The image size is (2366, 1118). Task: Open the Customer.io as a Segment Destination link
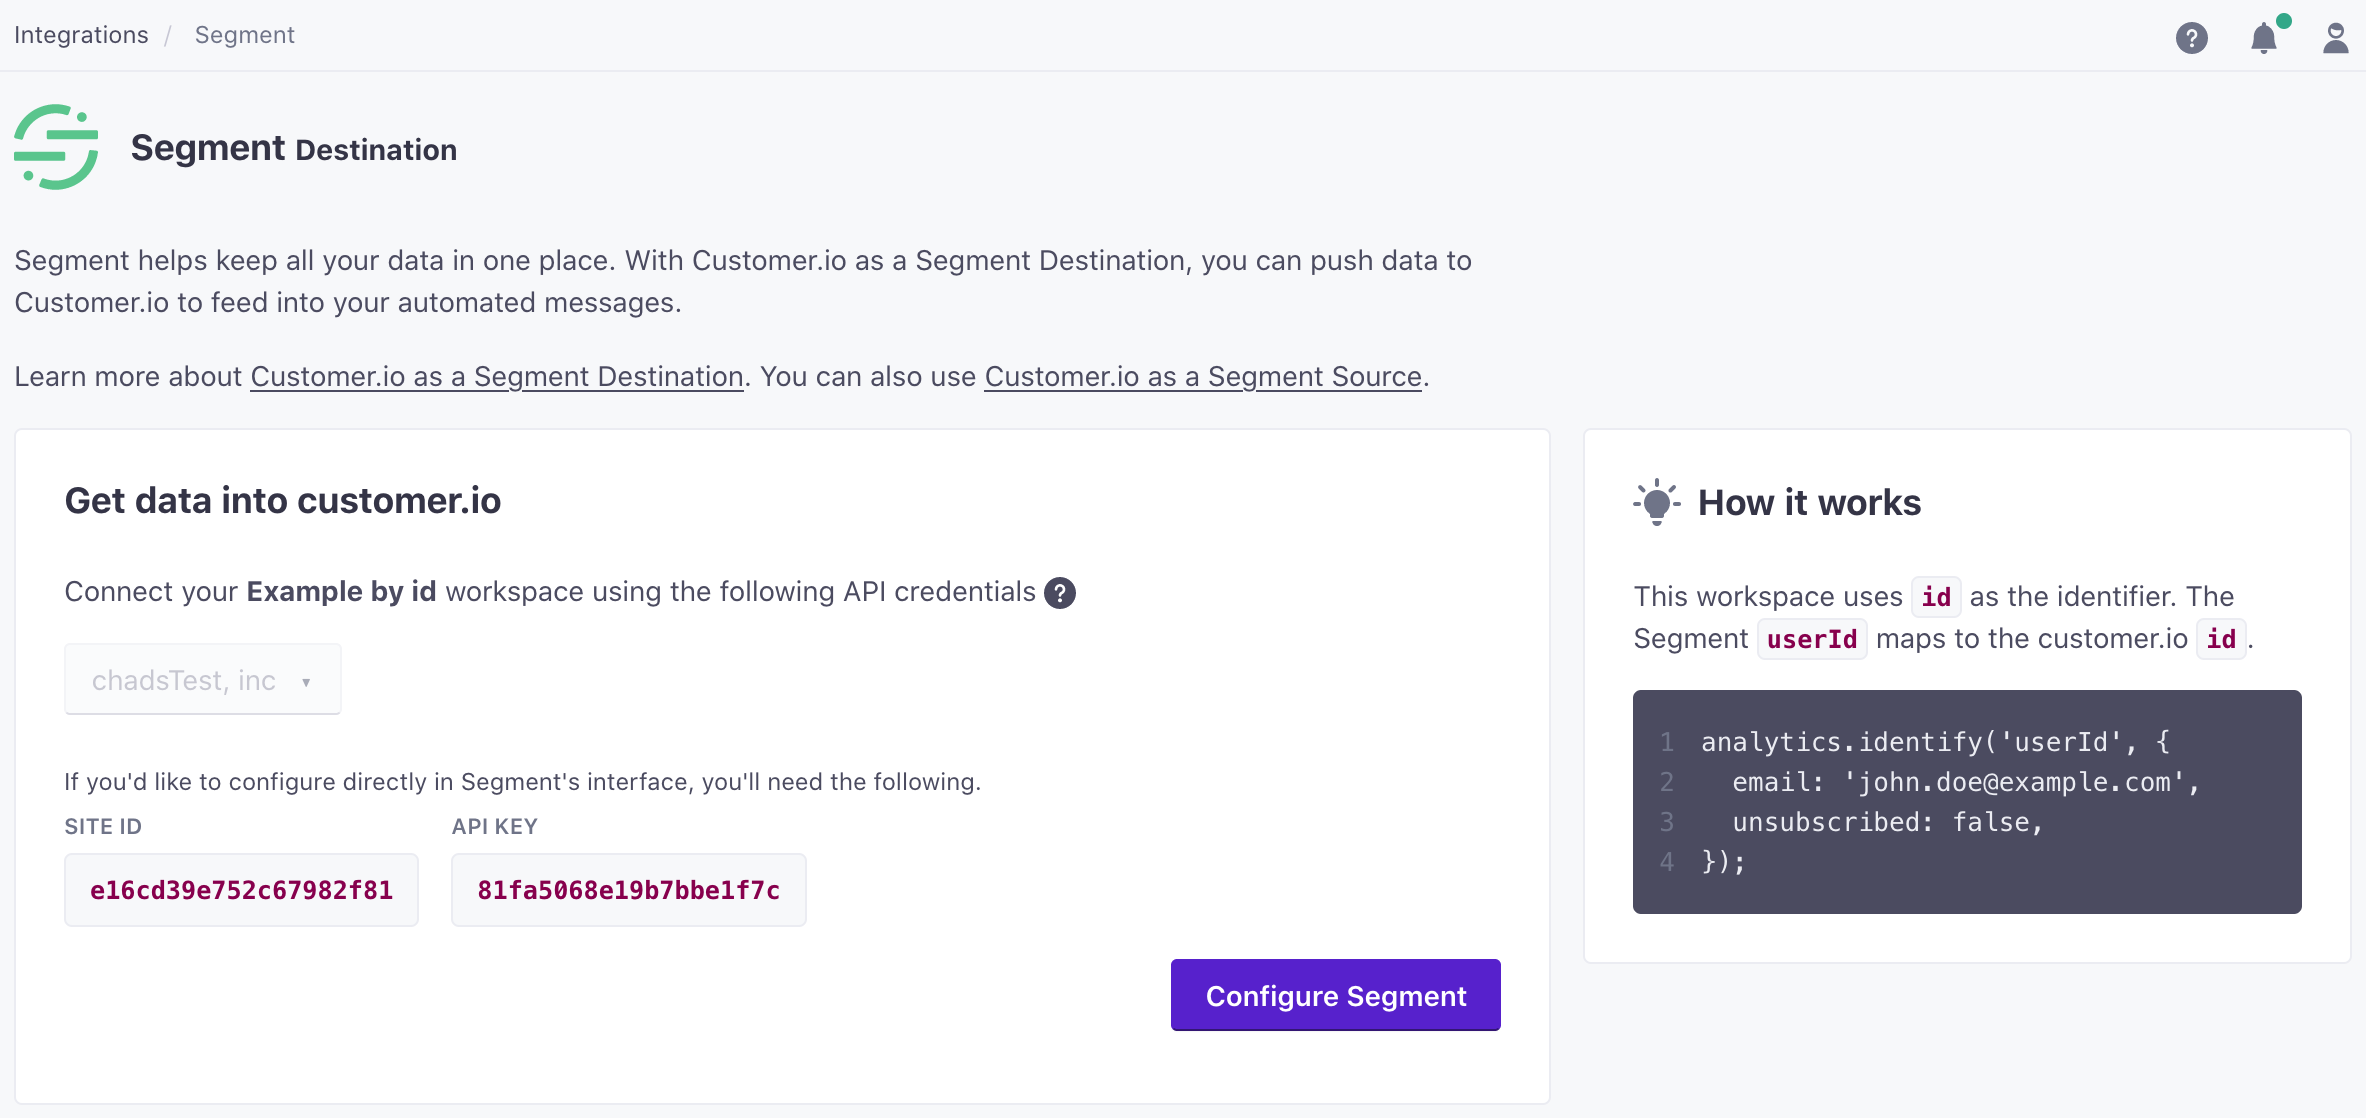[496, 376]
